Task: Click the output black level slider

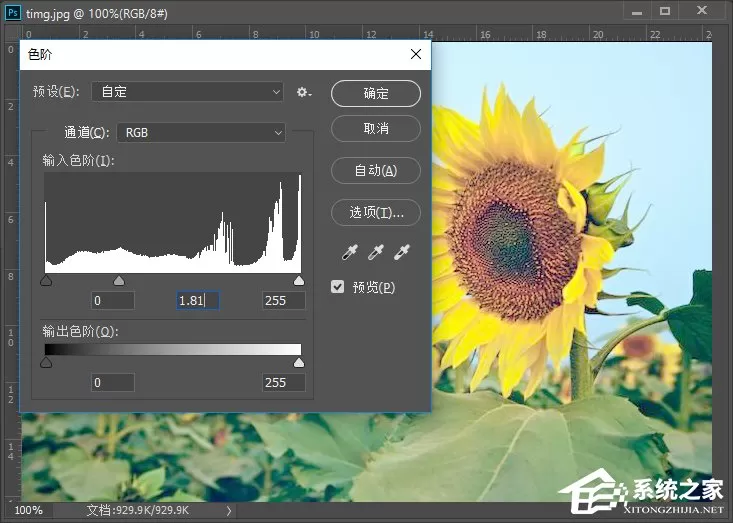Action: click(46, 363)
